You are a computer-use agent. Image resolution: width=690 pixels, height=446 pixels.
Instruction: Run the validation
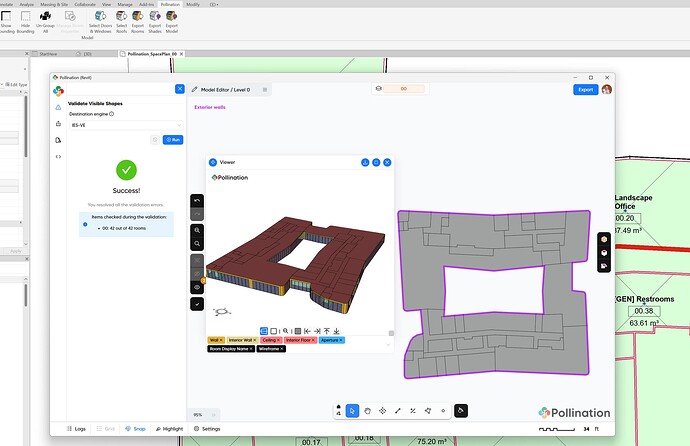pos(174,140)
